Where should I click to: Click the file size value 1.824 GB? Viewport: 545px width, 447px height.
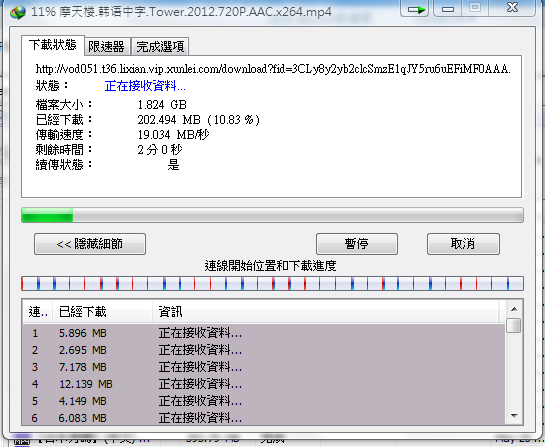click(162, 105)
